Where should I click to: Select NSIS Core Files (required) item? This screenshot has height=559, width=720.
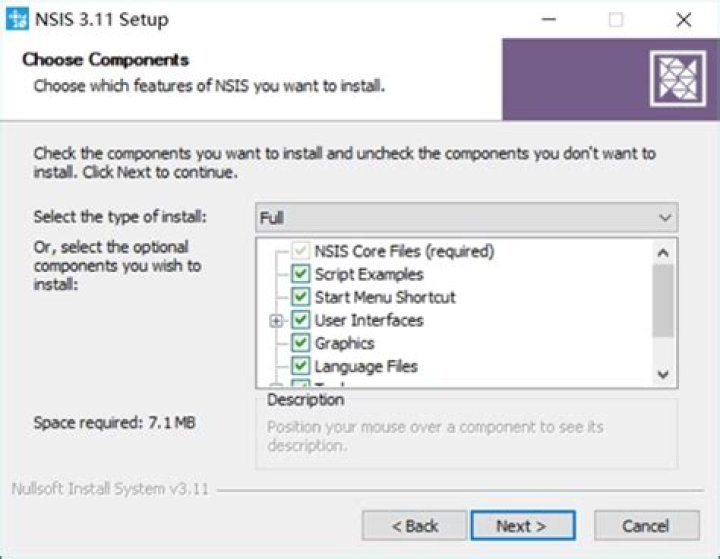tap(404, 251)
